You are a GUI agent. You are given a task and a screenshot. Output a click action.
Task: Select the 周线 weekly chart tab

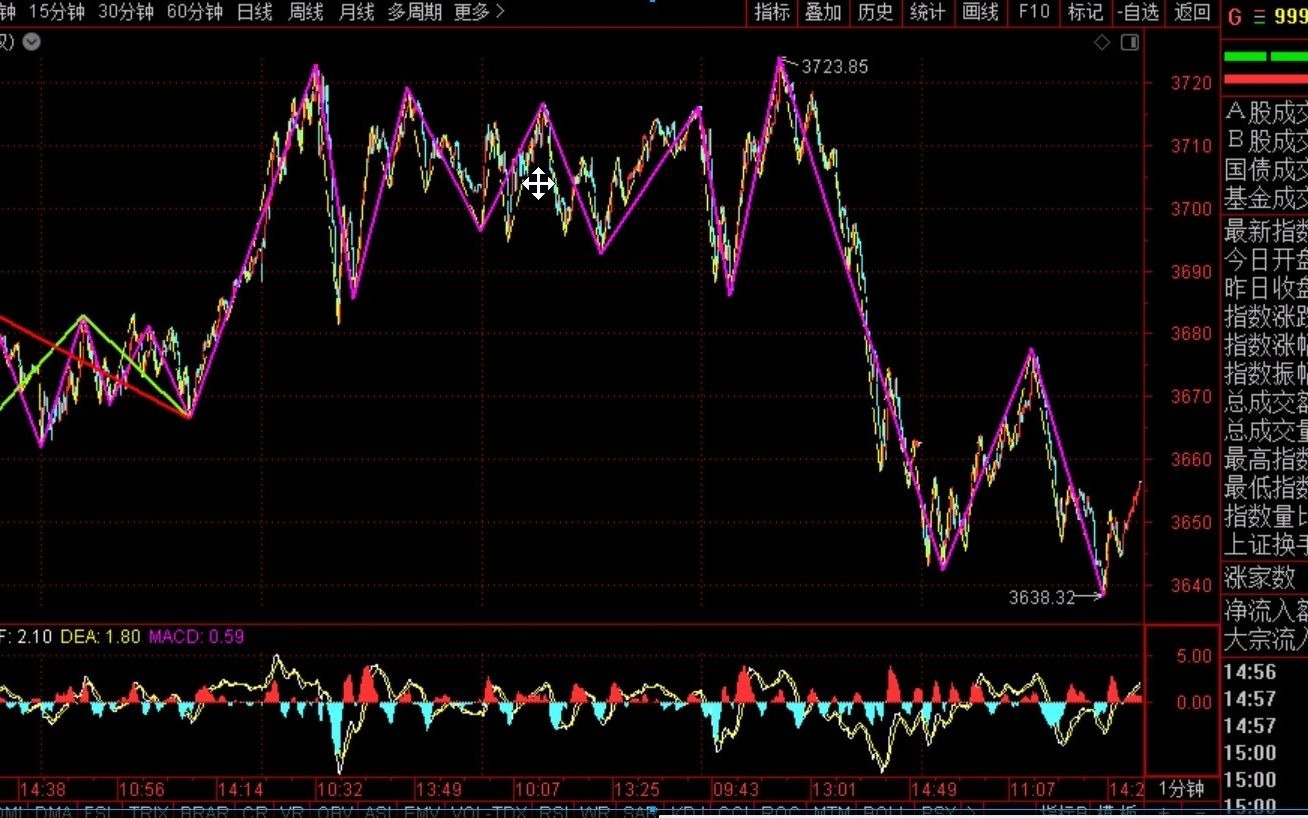click(305, 12)
